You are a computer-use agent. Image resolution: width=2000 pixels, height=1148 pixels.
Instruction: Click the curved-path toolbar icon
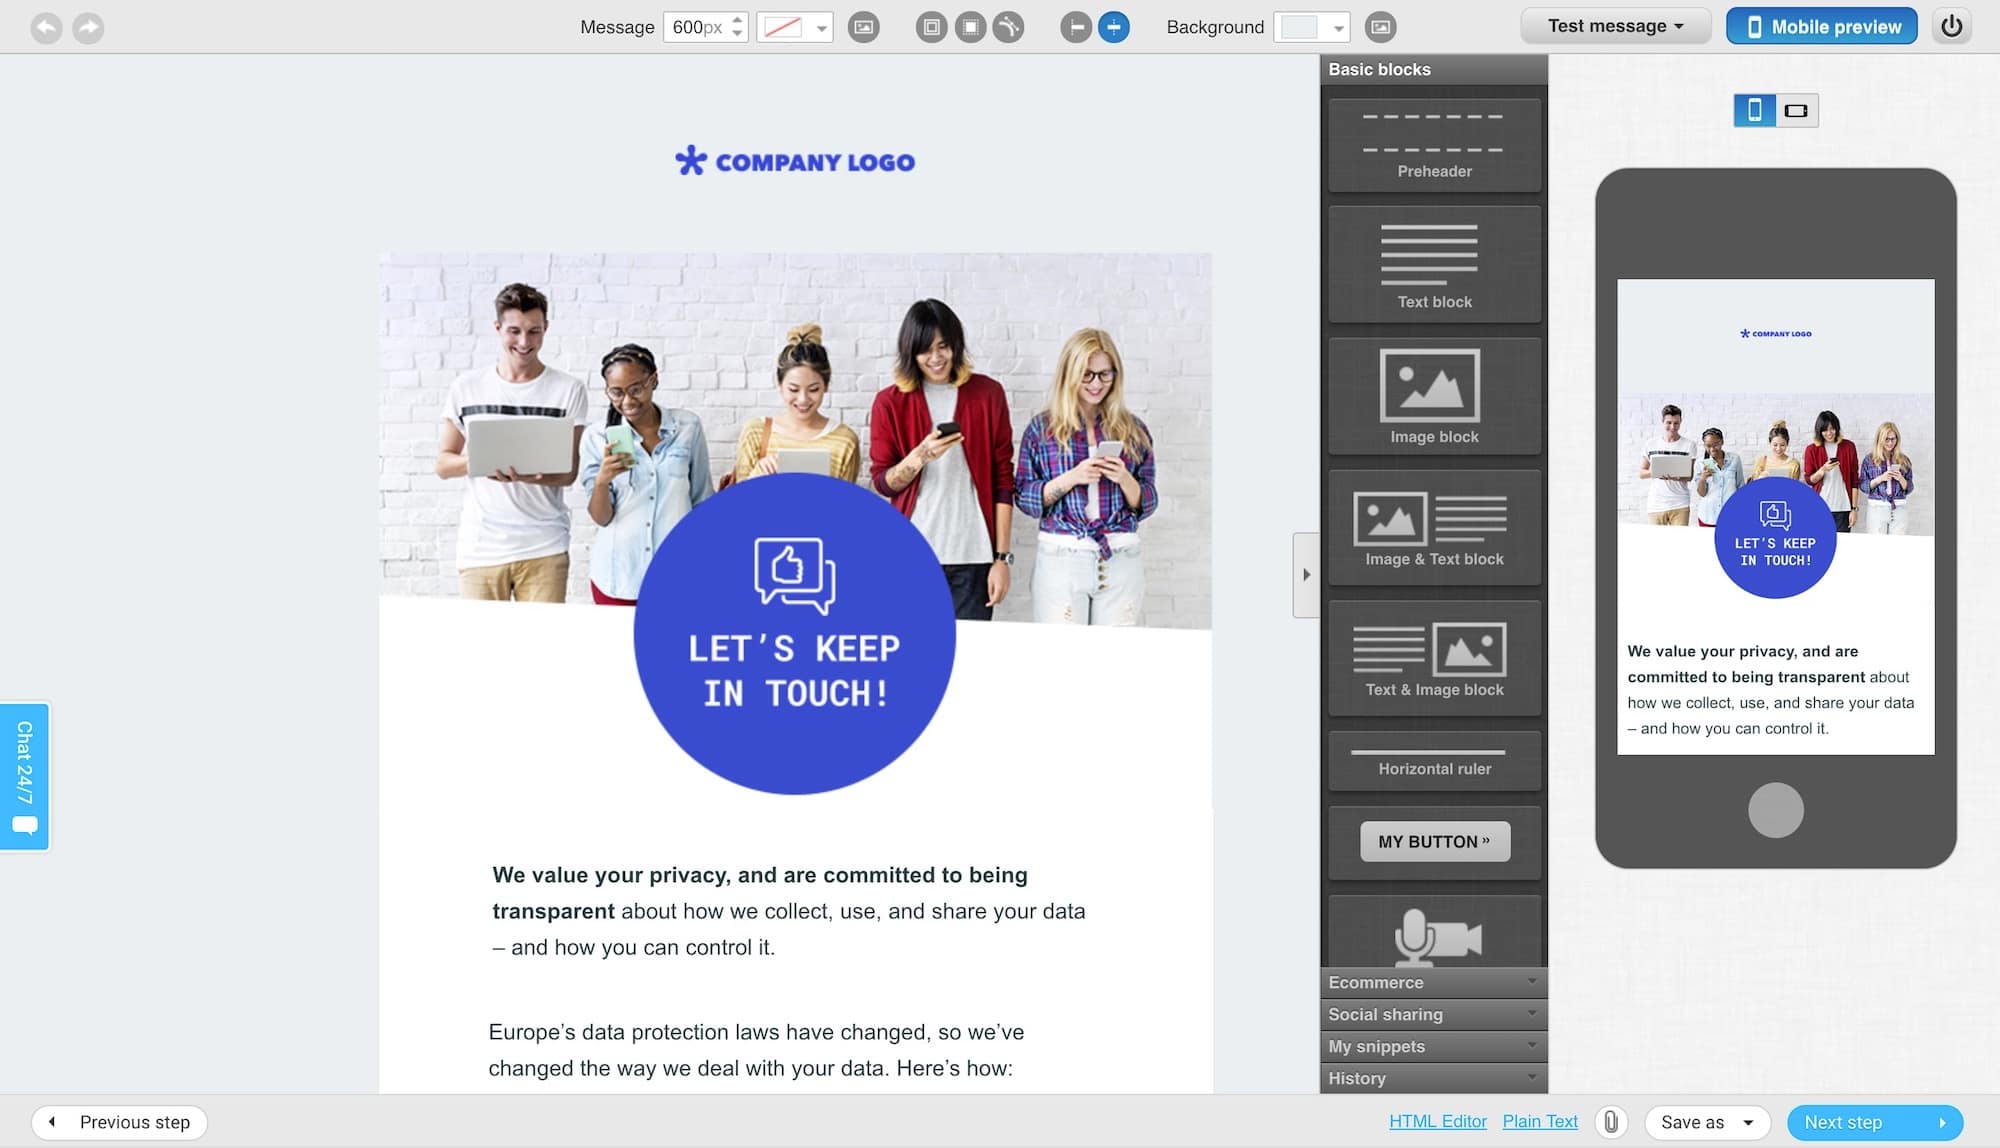click(1008, 27)
